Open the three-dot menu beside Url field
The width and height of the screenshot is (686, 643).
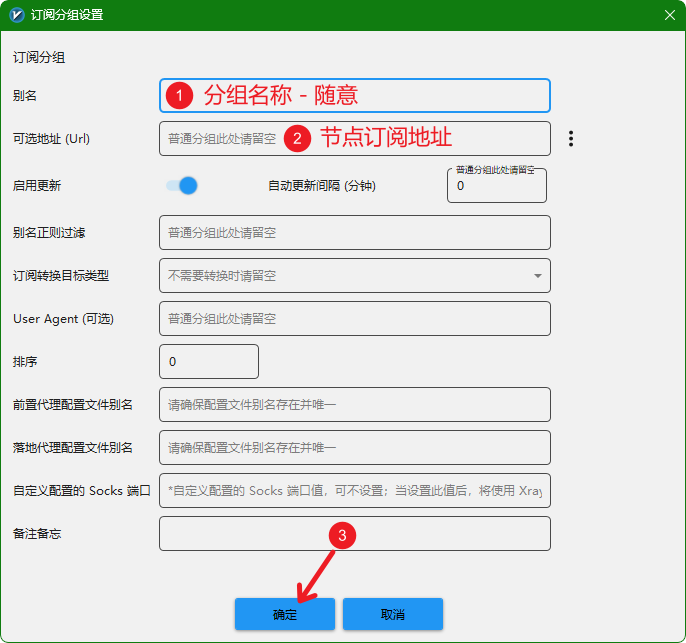(x=571, y=139)
